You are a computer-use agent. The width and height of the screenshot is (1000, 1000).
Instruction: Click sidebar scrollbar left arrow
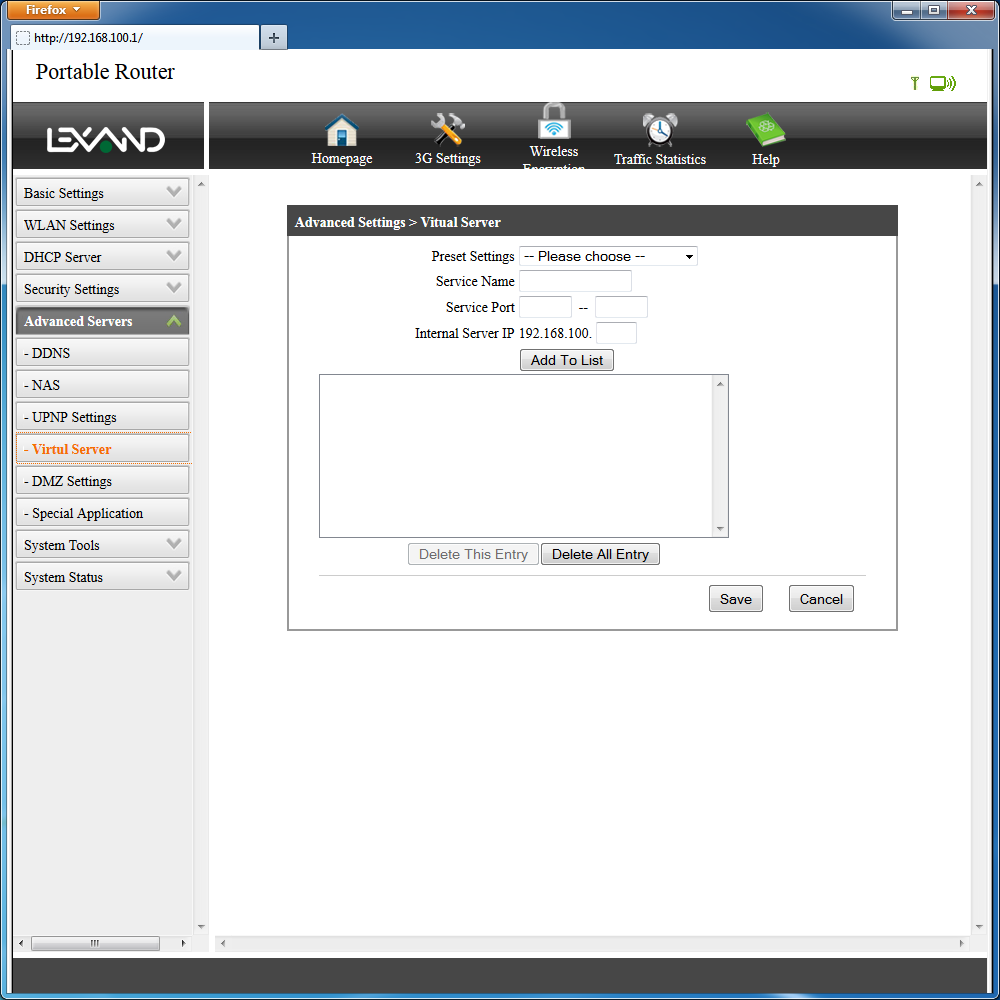[x=21, y=943]
